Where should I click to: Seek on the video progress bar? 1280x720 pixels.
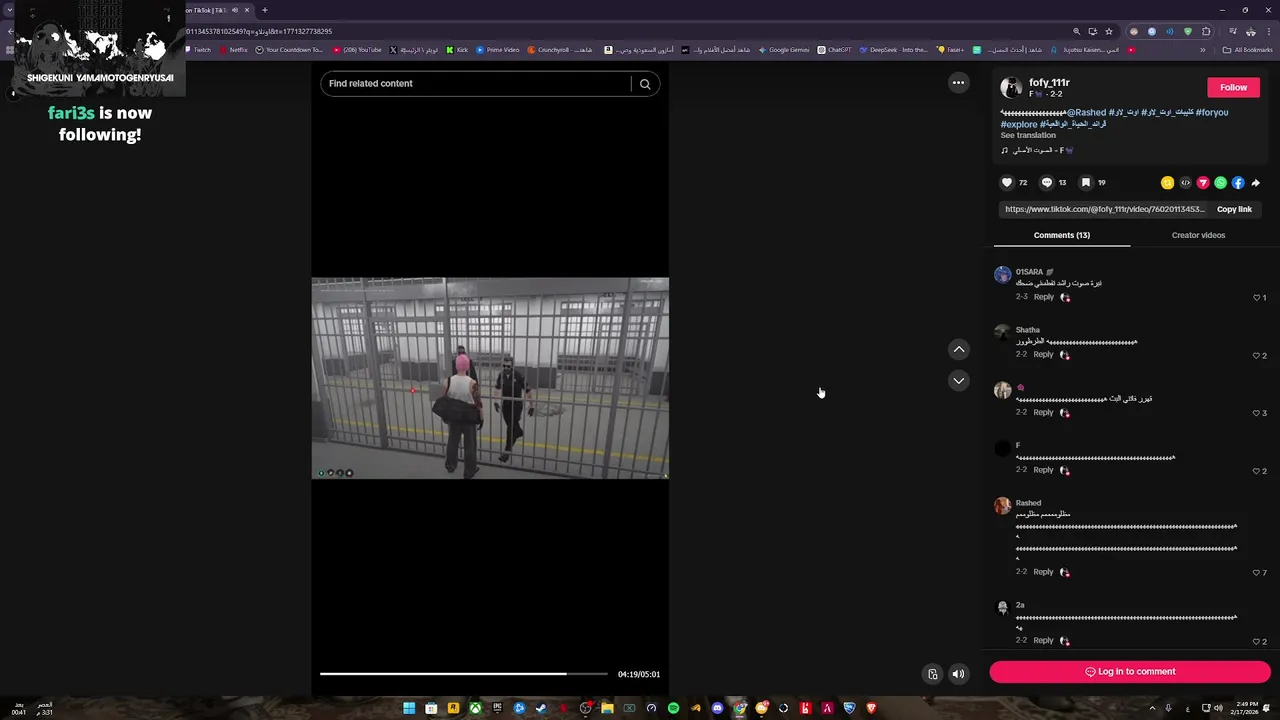coord(463,674)
